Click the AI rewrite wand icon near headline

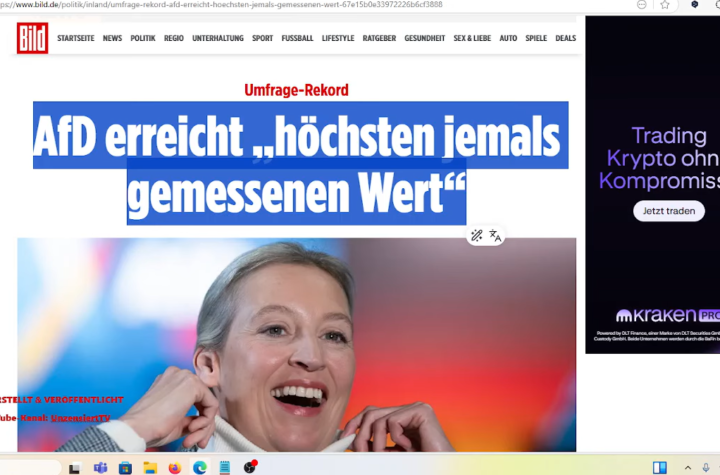476,236
